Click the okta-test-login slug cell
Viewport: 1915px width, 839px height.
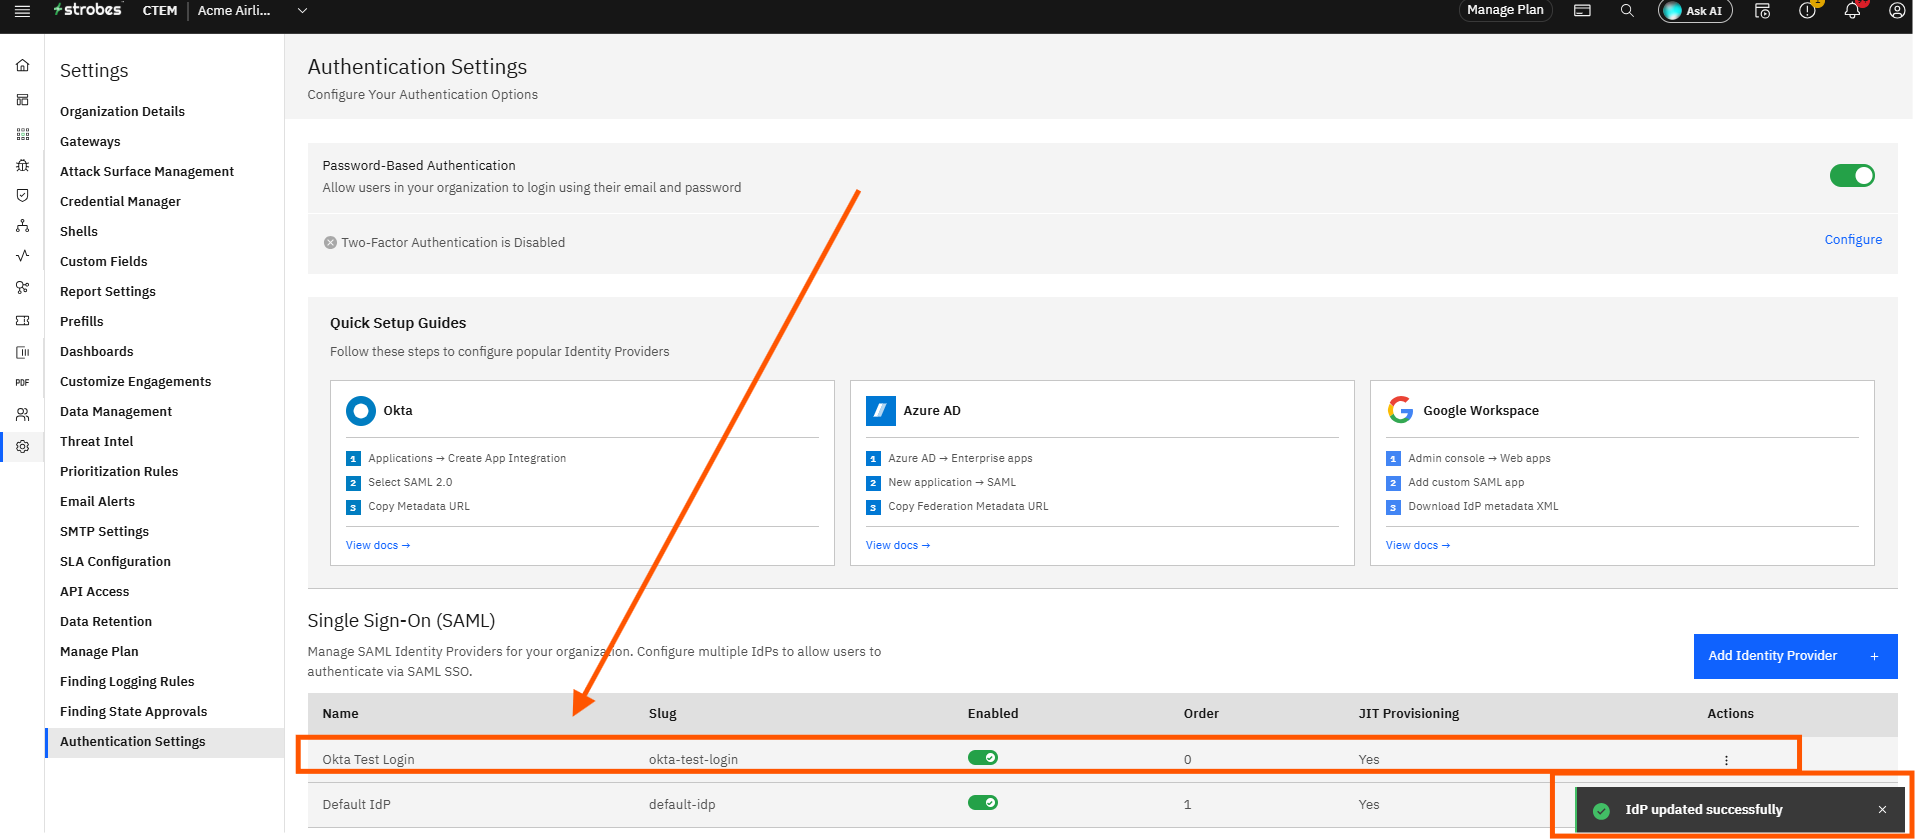coord(693,759)
